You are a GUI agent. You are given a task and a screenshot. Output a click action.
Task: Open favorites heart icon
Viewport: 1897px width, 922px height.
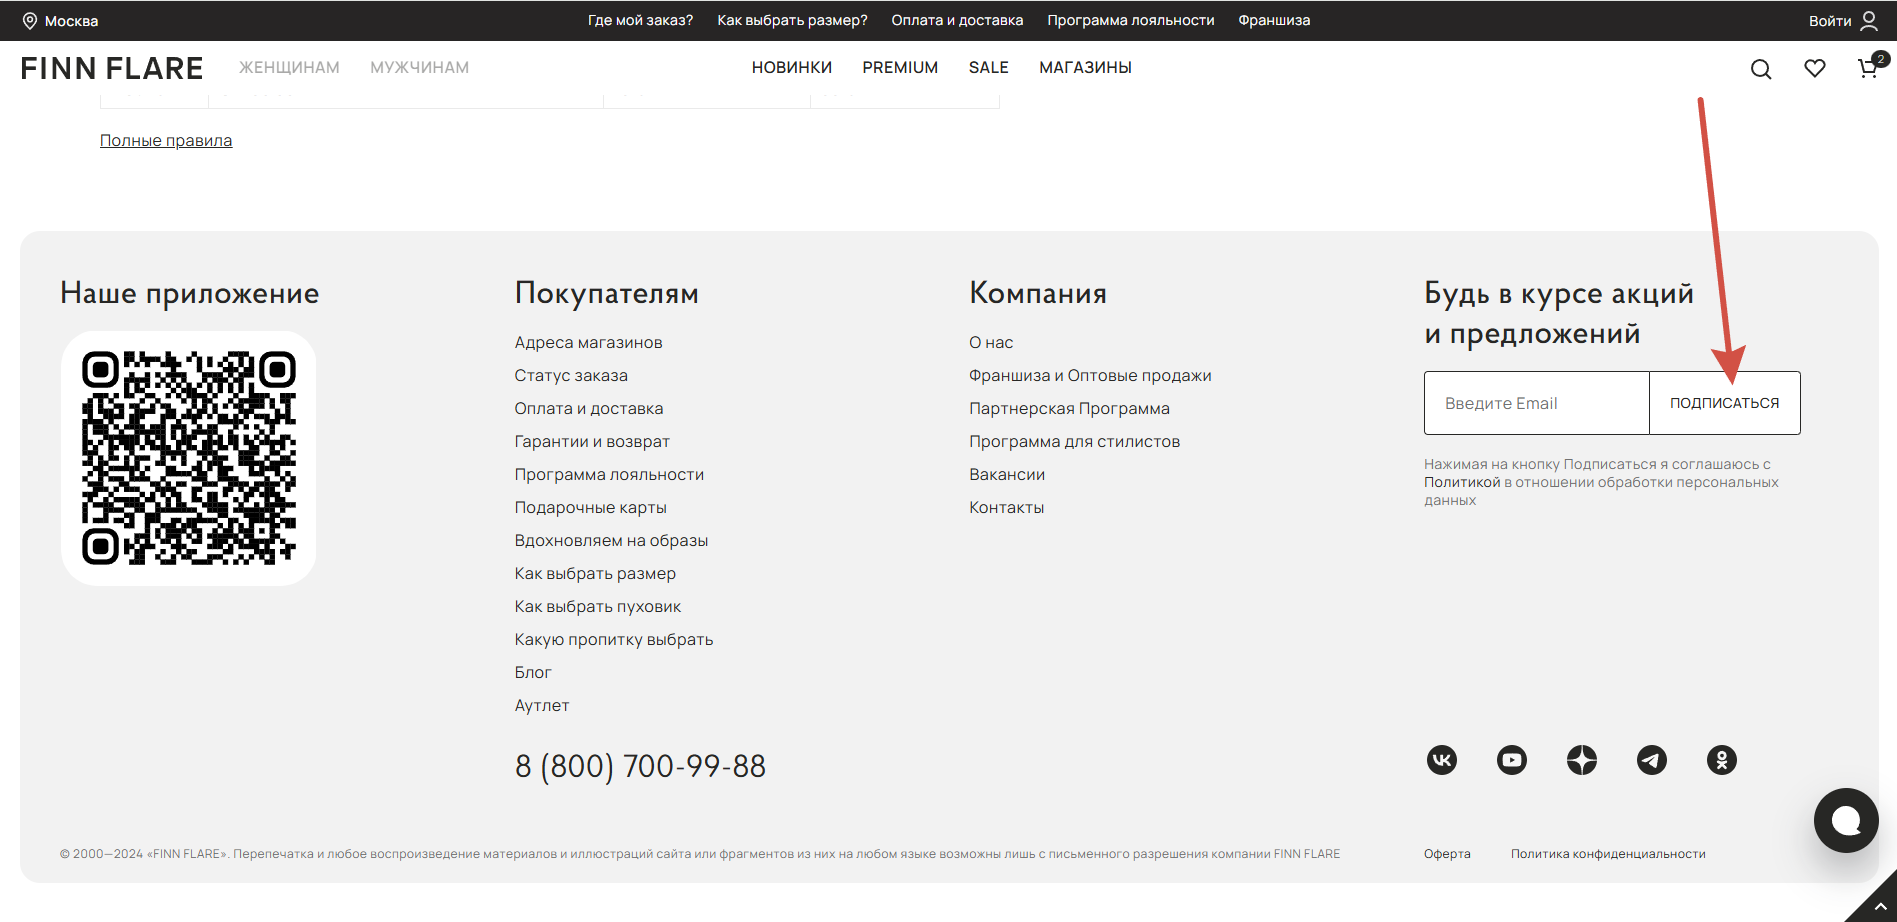[x=1815, y=68]
